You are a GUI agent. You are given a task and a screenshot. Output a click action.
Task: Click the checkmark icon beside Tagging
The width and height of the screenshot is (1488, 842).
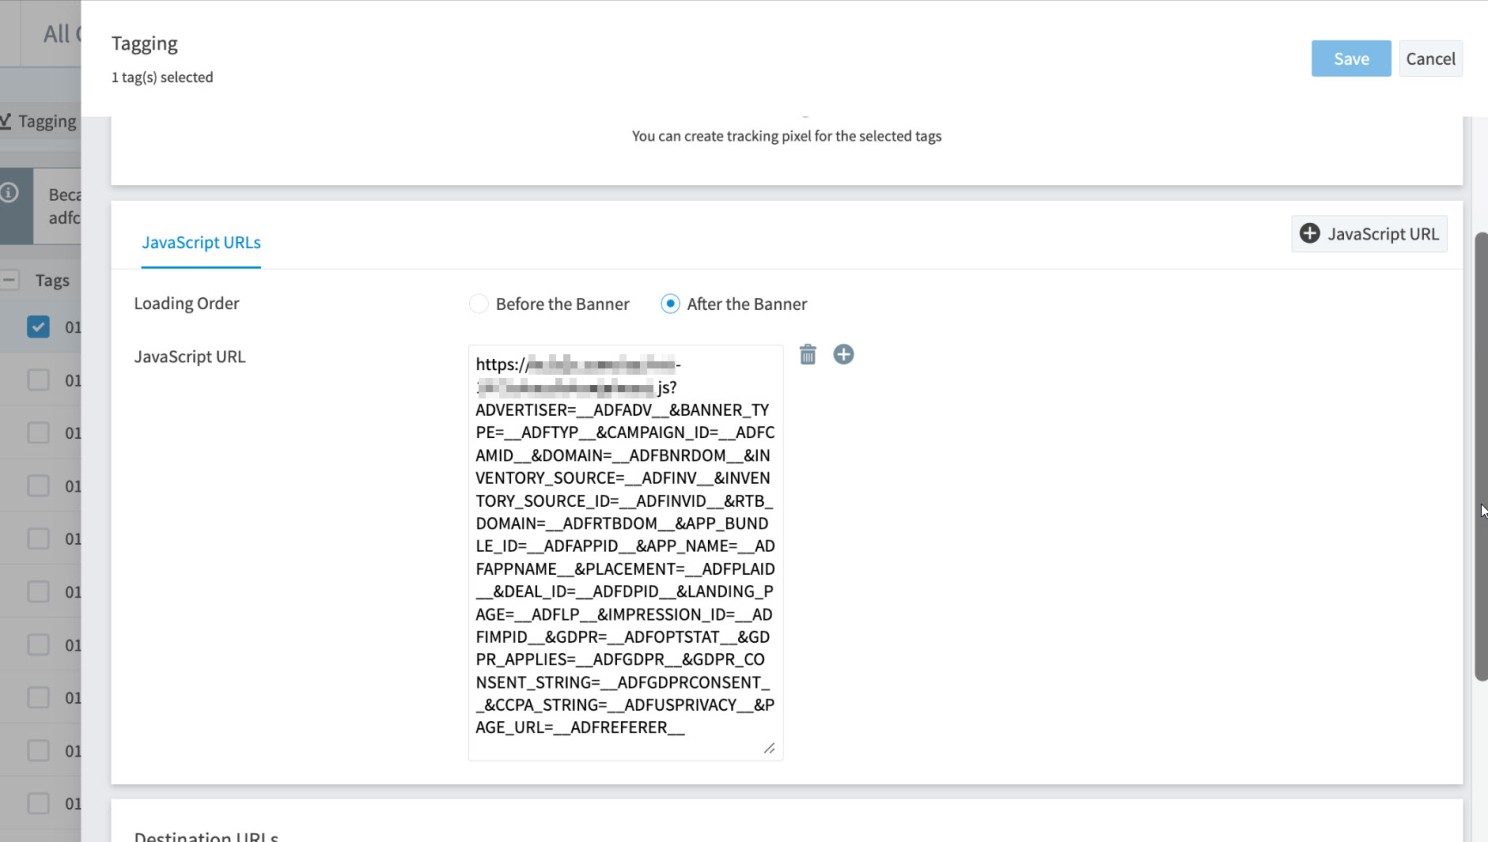click(8, 120)
